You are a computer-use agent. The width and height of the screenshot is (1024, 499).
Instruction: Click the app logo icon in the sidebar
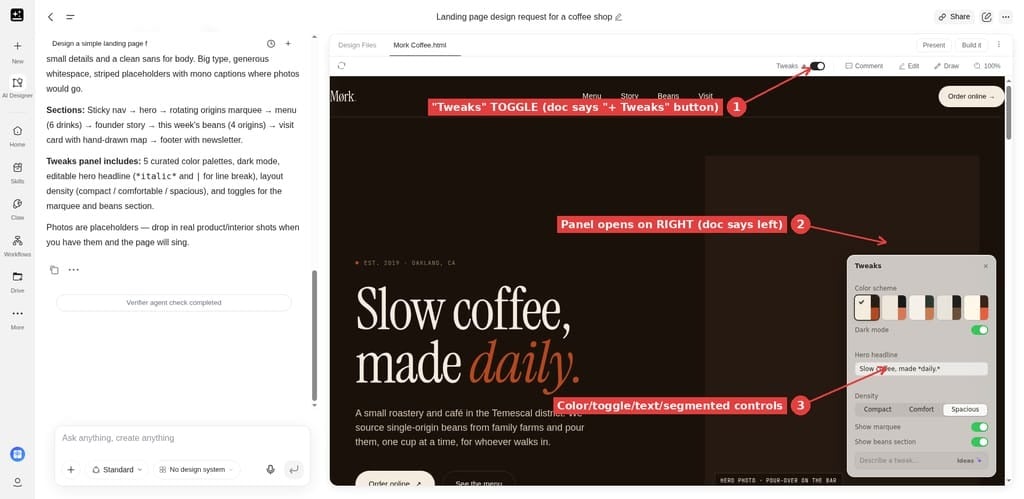pos(17,15)
